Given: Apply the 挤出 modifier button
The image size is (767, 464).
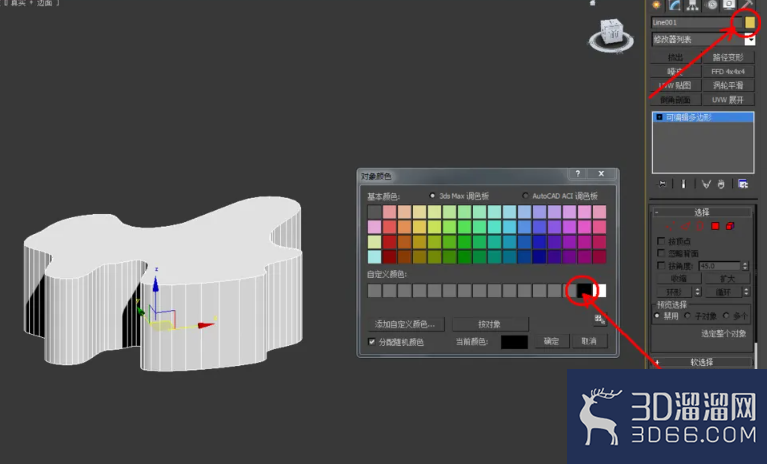Looking at the screenshot, I should click(675, 57).
